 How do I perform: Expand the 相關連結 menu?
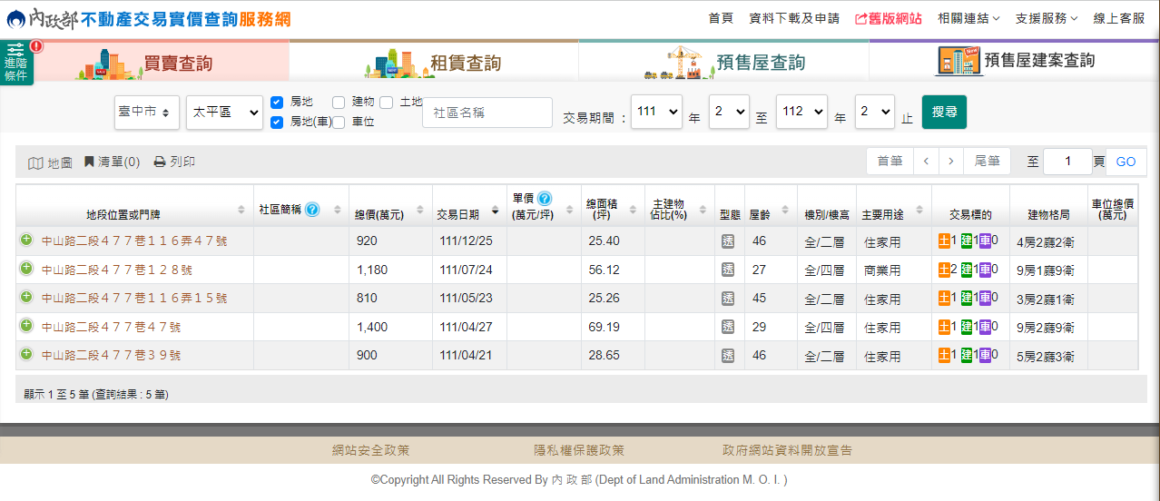(968, 19)
